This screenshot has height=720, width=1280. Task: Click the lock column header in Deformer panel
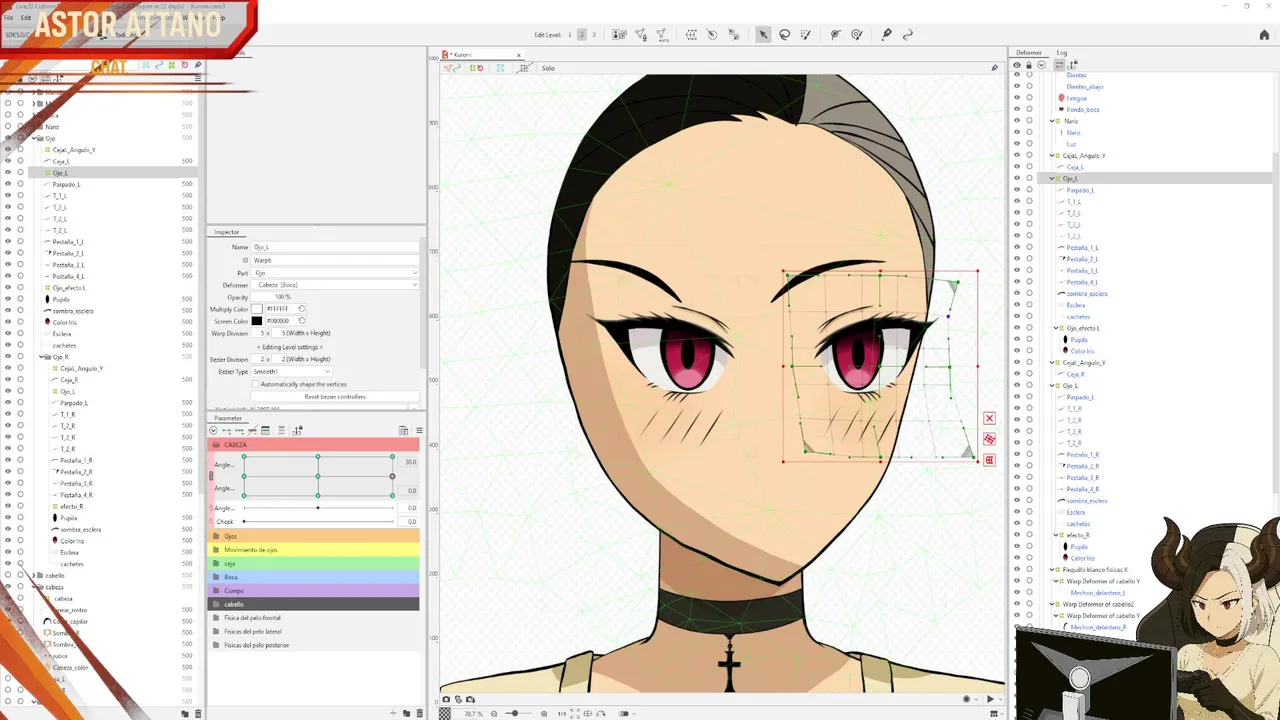coord(1029,65)
